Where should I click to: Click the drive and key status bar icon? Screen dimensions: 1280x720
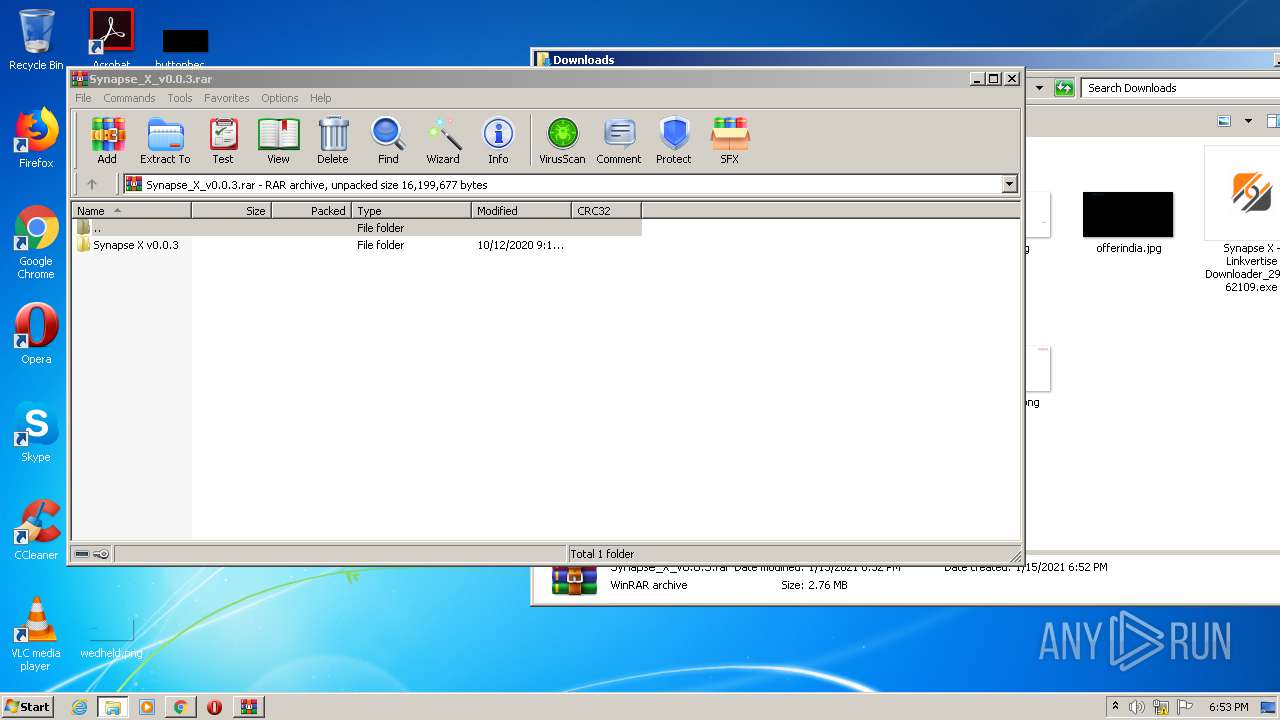(92, 554)
